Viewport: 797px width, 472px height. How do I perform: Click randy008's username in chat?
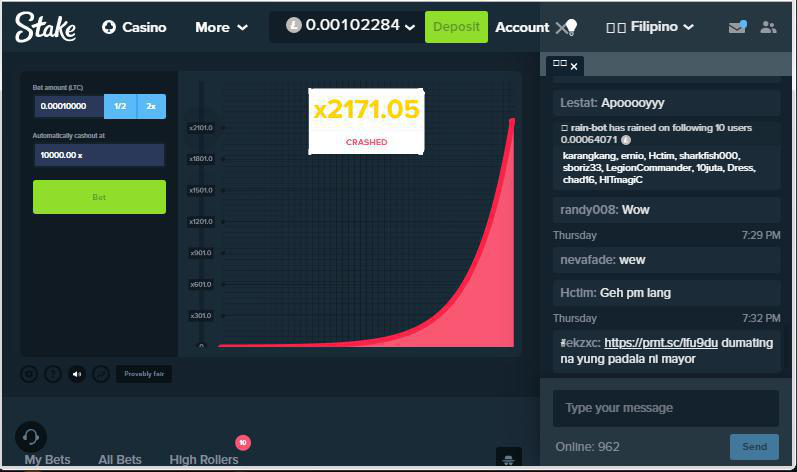pyautogui.click(x=589, y=210)
